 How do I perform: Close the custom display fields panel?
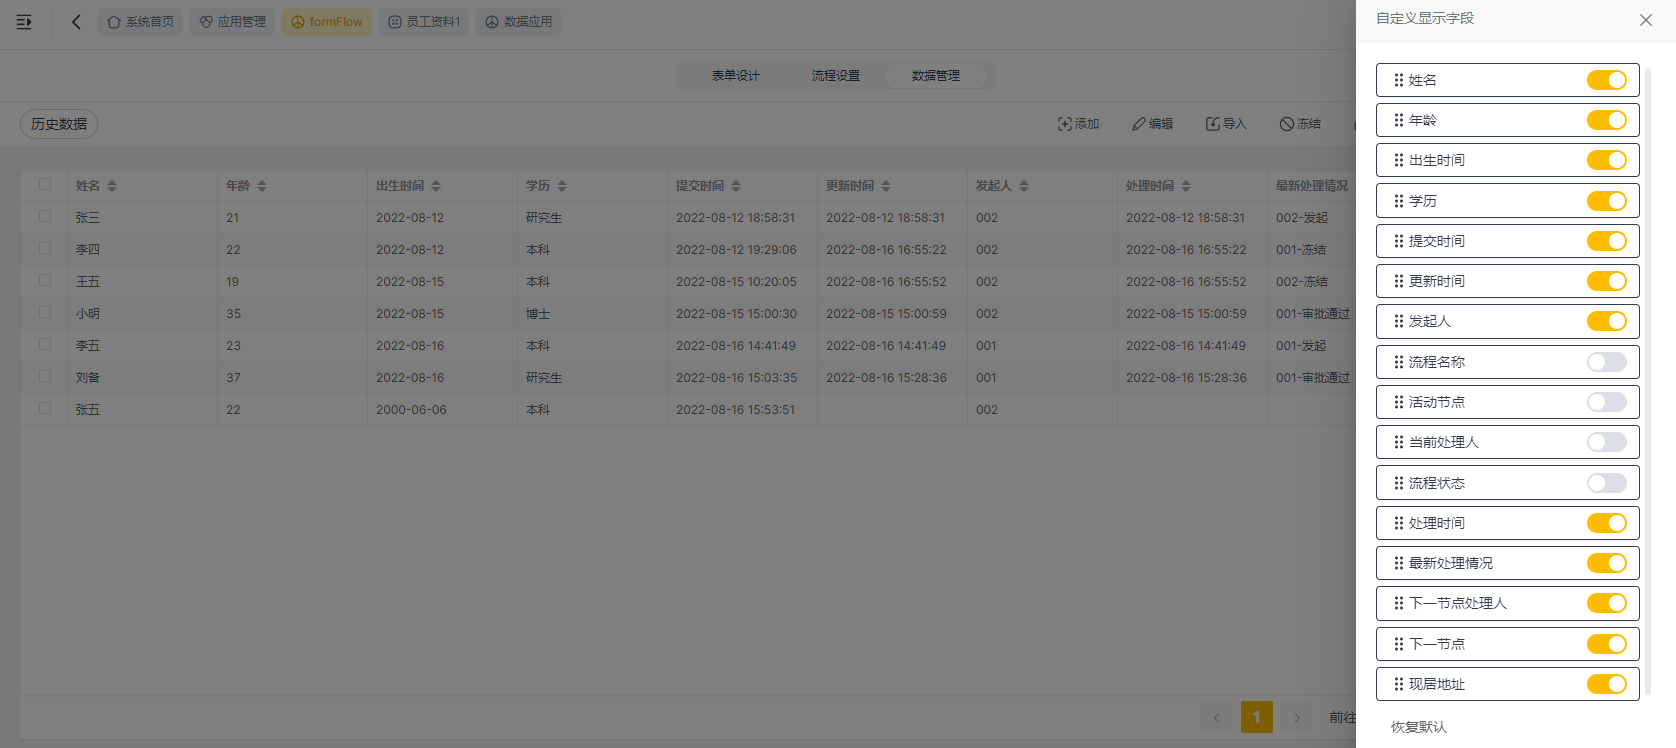tap(1646, 20)
